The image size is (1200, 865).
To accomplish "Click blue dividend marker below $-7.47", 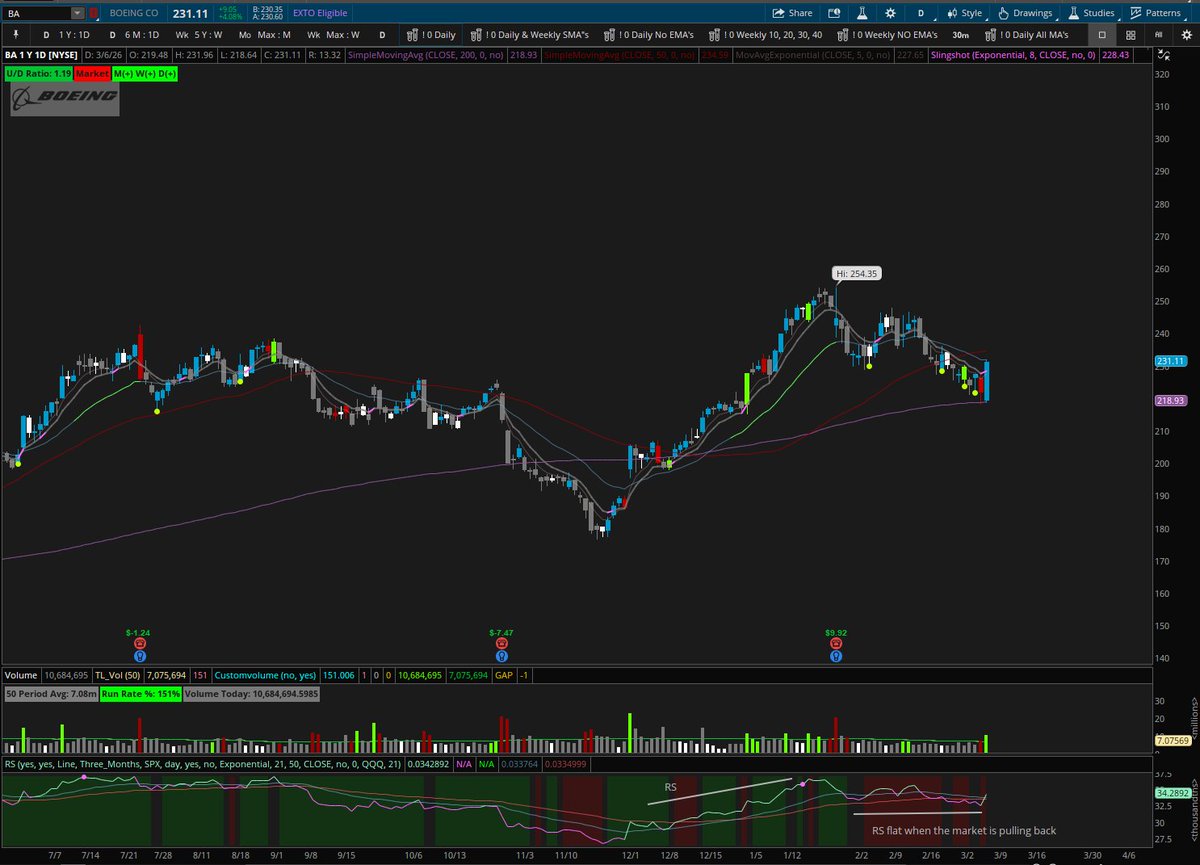I will 501,657.
